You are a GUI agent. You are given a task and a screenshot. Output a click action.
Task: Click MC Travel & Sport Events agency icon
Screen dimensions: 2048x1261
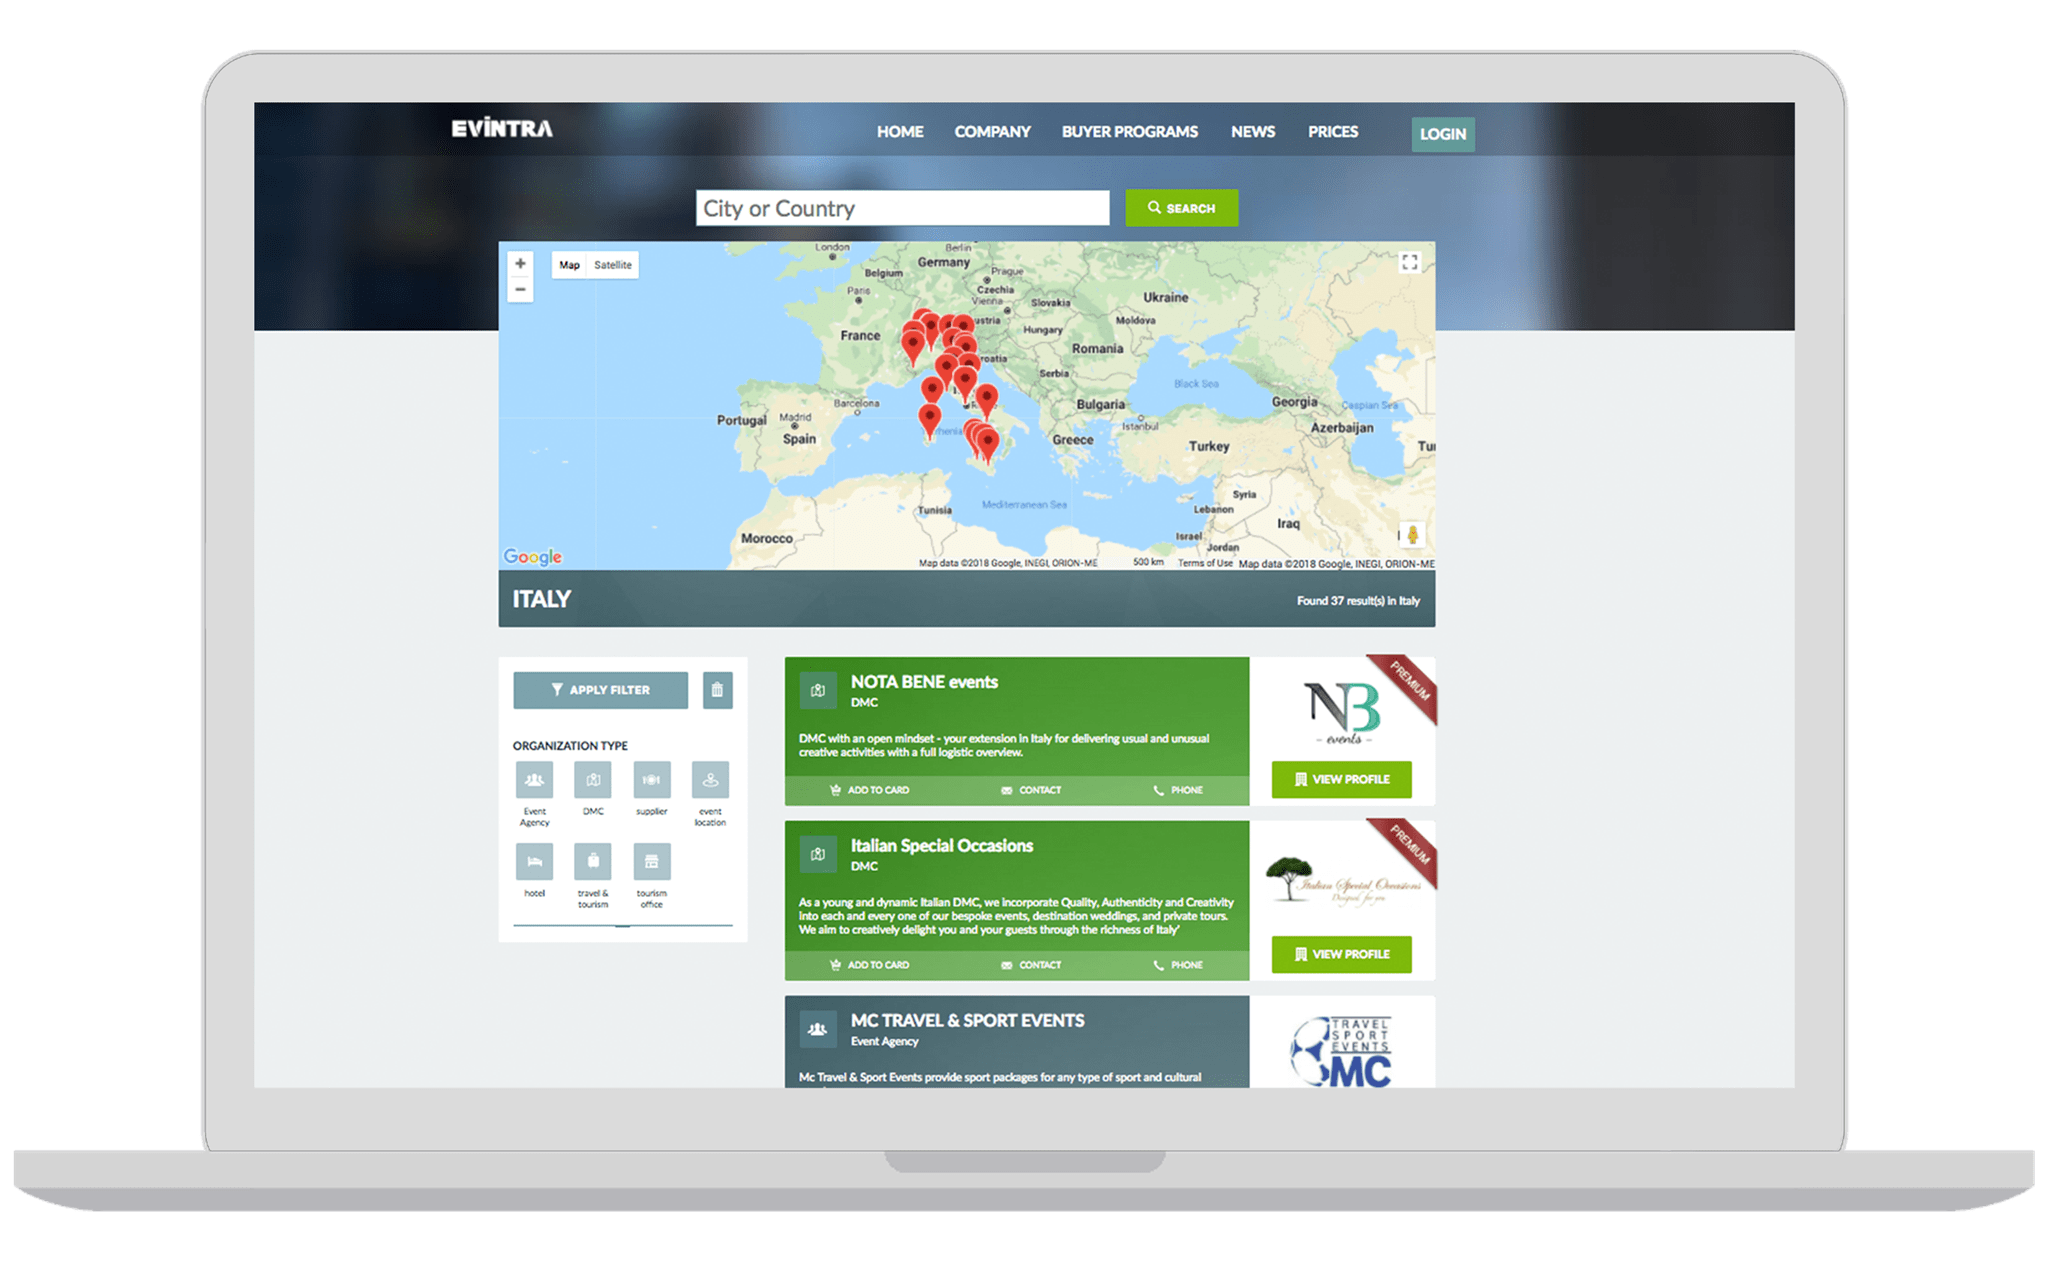(x=817, y=1029)
